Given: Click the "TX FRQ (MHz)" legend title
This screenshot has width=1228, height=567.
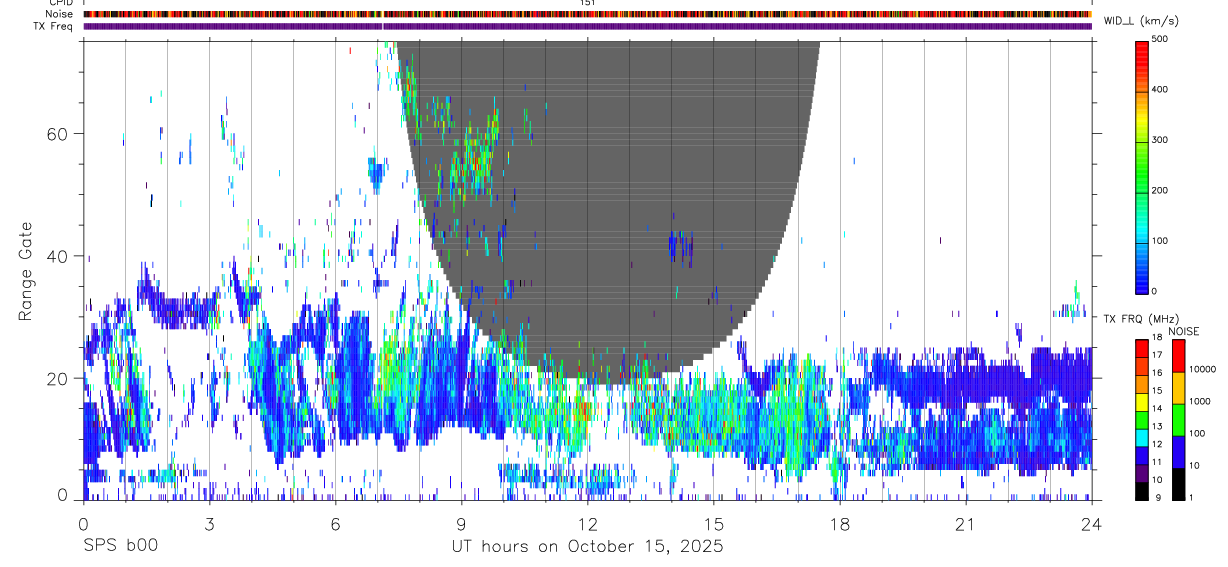Looking at the screenshot, I should coord(1140,318).
